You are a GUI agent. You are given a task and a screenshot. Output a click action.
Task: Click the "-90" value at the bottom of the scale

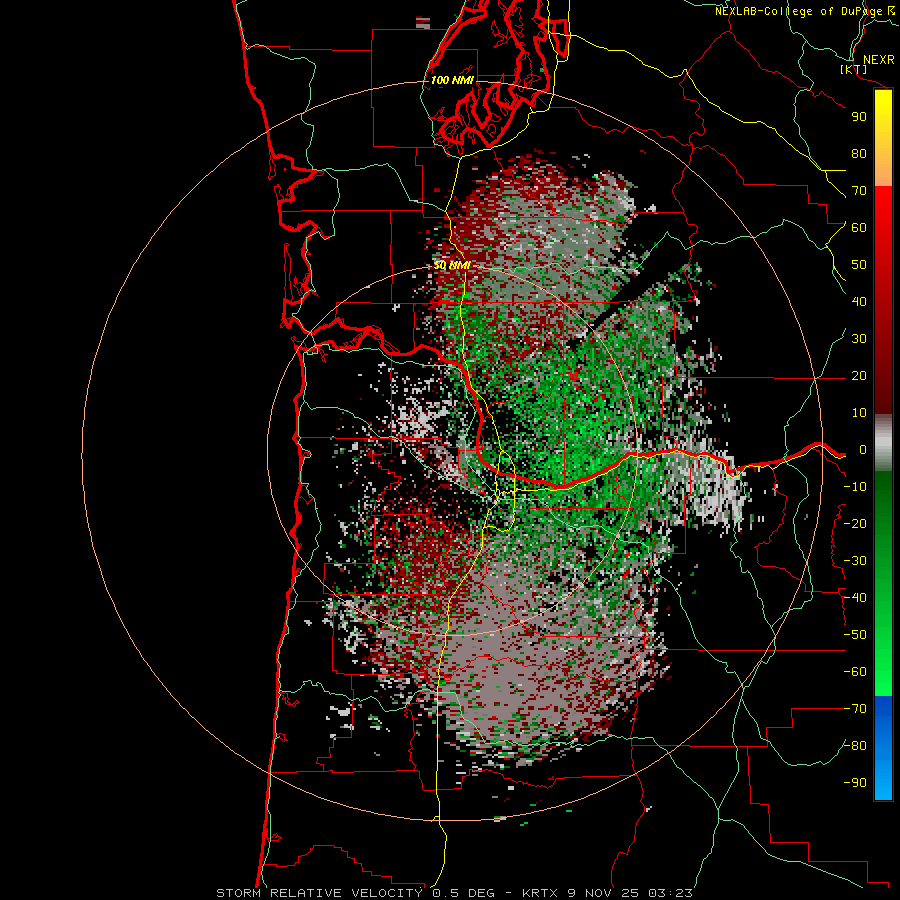click(x=855, y=783)
